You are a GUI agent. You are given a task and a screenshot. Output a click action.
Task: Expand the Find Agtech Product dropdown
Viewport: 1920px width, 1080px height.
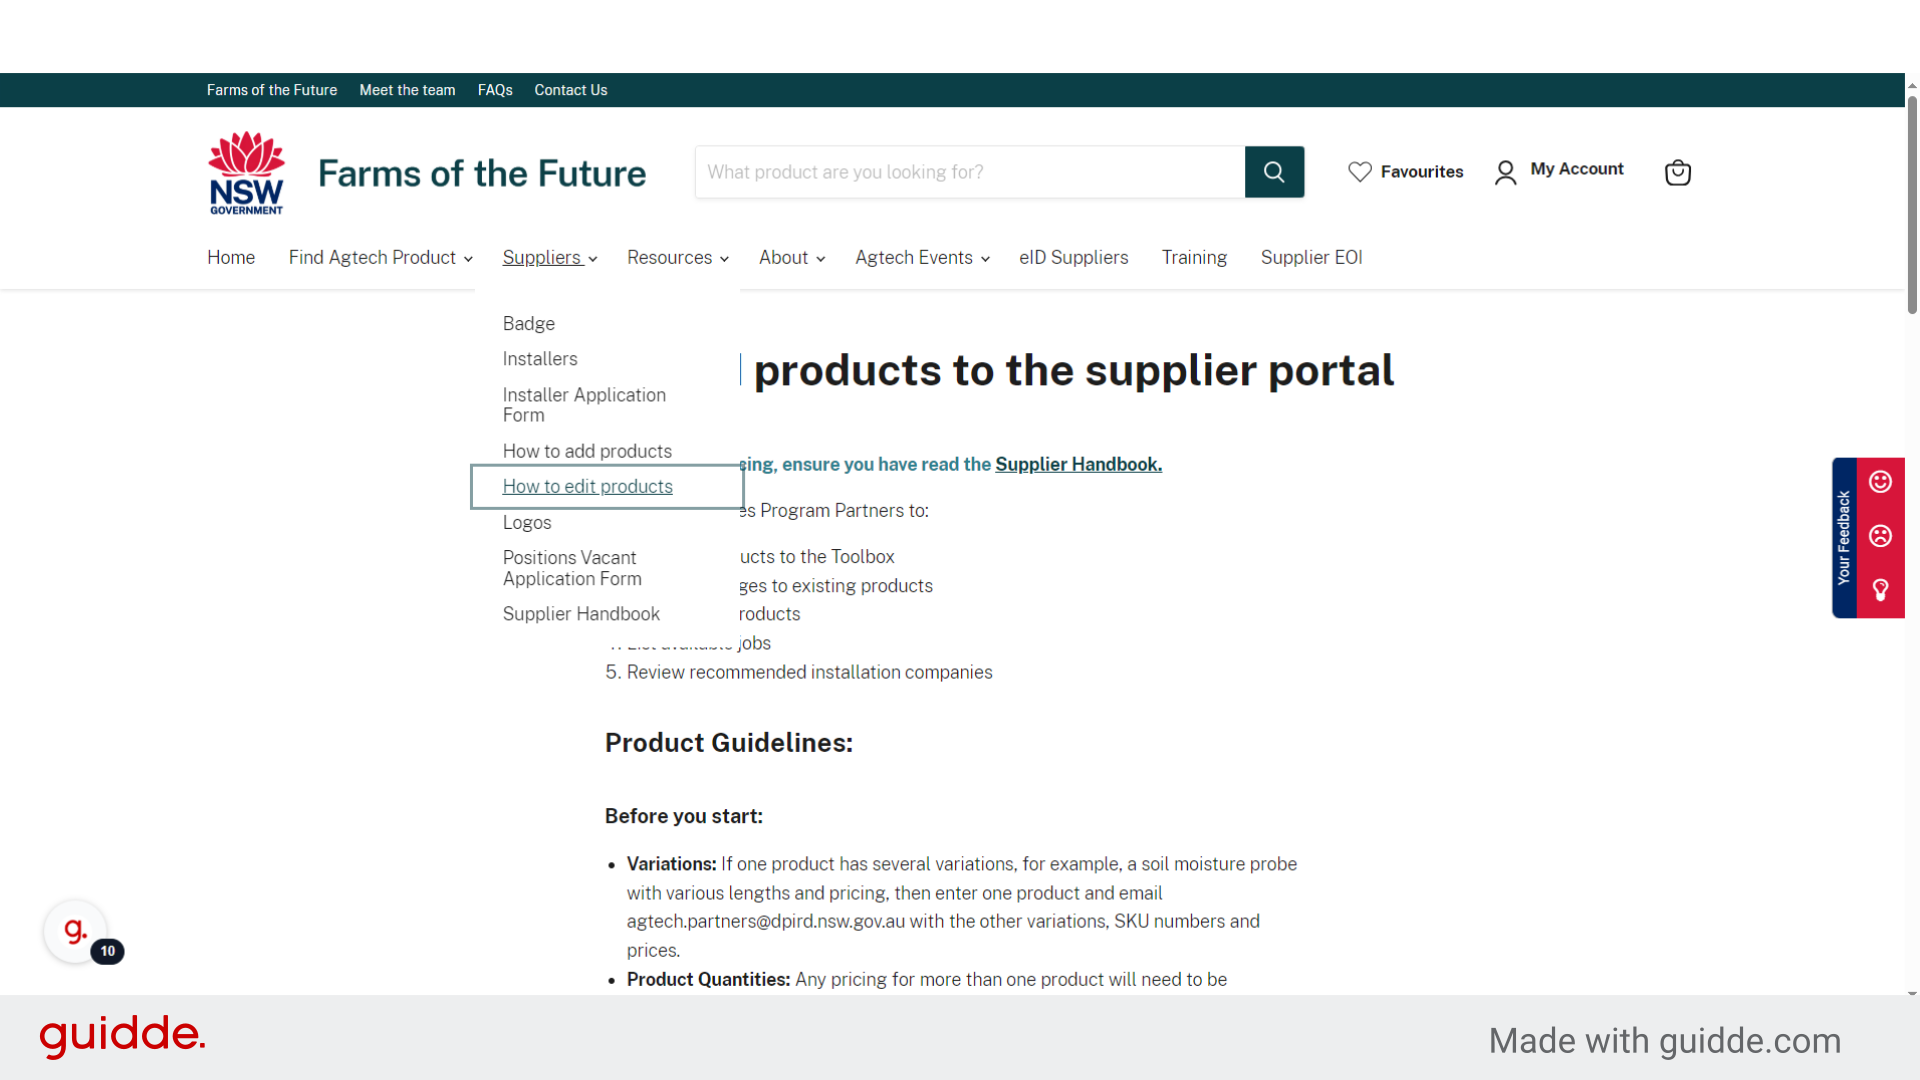pyautogui.click(x=380, y=257)
